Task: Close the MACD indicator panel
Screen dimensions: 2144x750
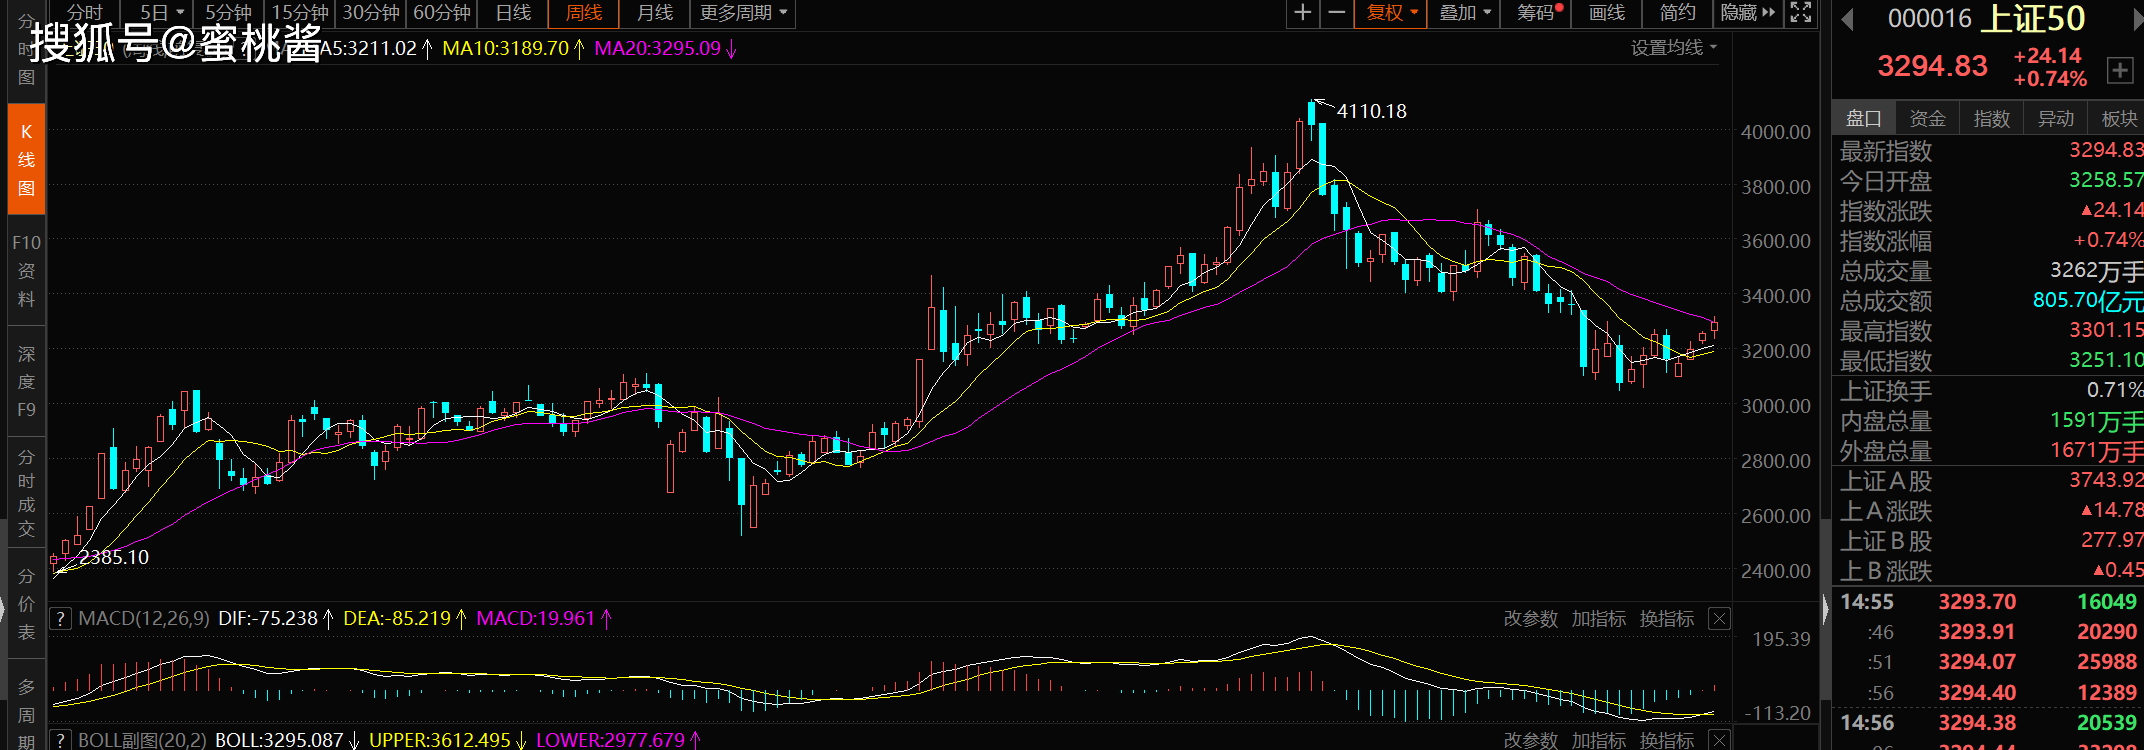Action: tap(1719, 619)
